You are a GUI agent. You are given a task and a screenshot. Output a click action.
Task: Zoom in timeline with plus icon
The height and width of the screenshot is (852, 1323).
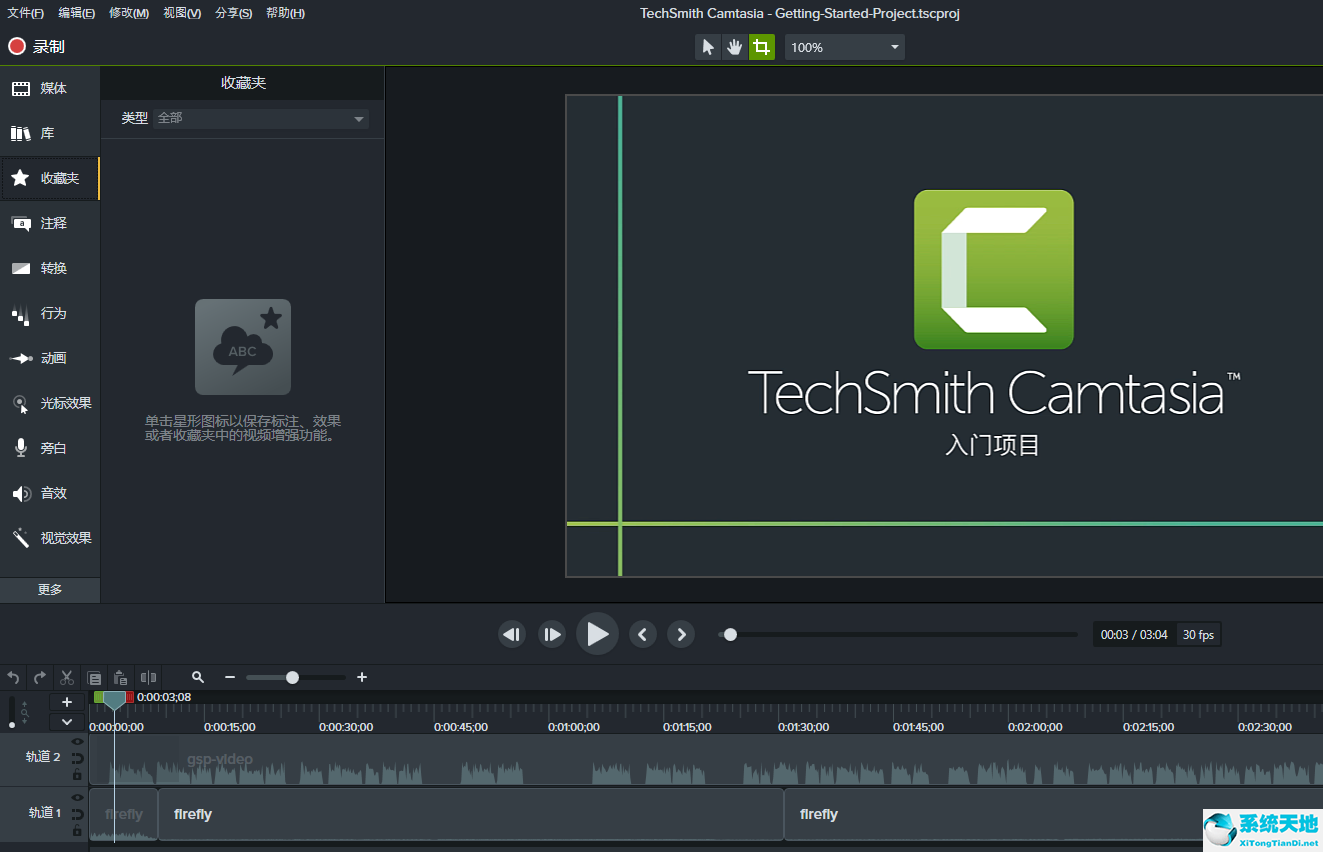tap(362, 677)
